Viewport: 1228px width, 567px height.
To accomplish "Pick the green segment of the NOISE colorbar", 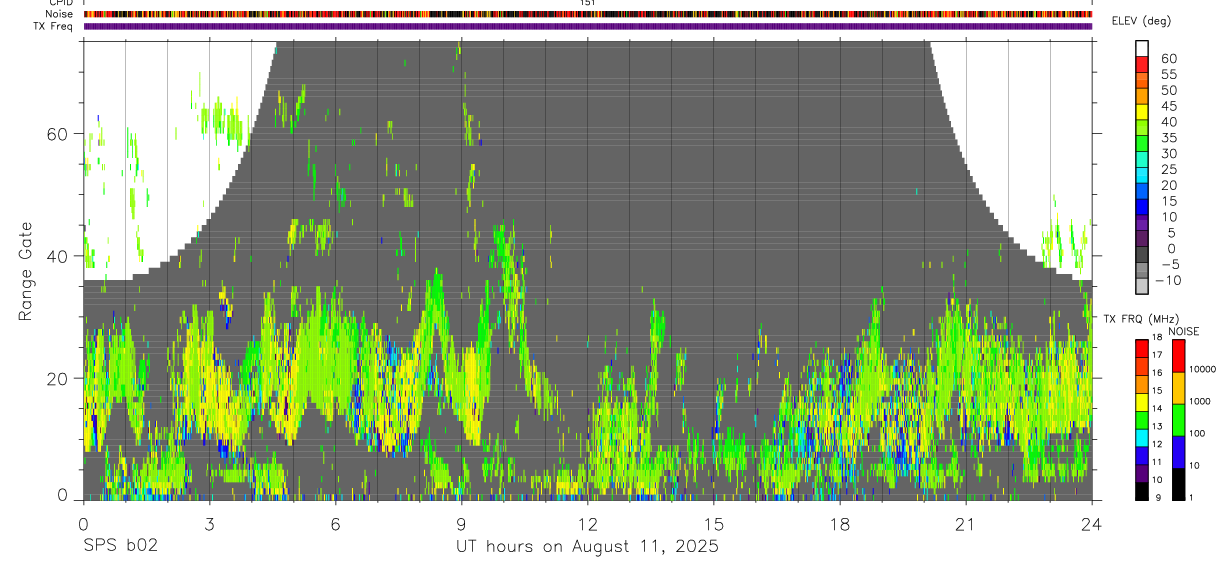I will [x=1178, y=420].
